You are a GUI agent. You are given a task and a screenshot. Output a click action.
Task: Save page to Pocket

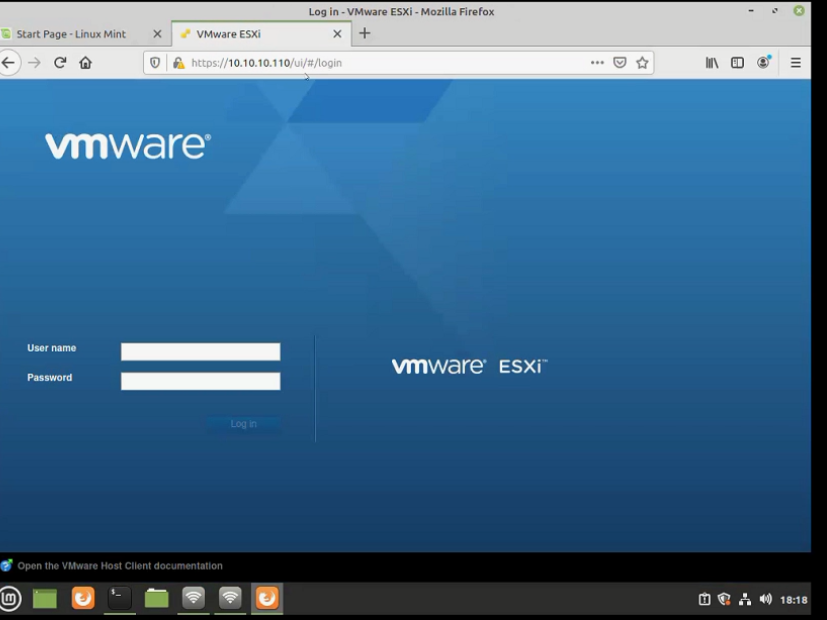coord(620,63)
